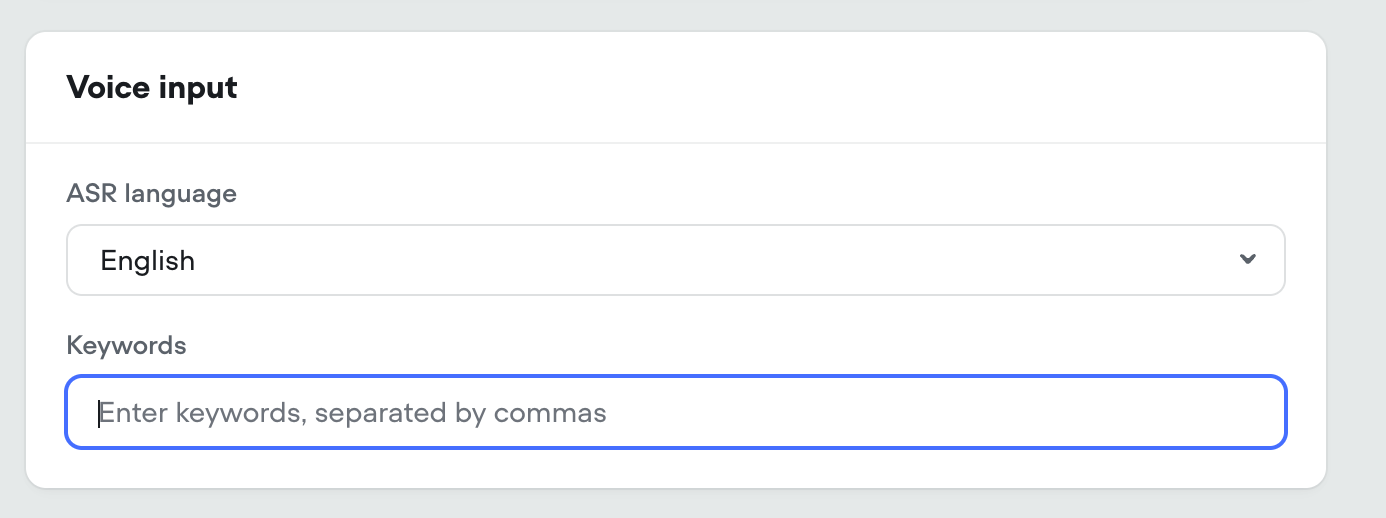Click the "ASR language" field label

pyautogui.click(x=152, y=193)
